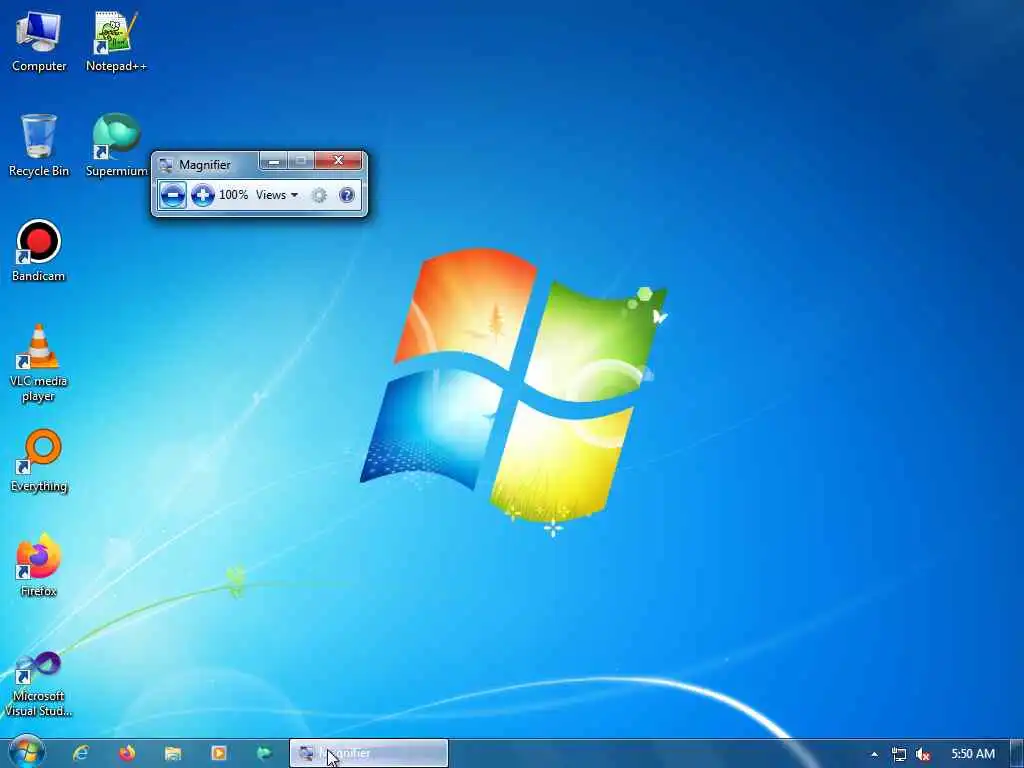Screen dimensions: 1024x768
Task: Open Magnifier help question mark icon
Action: (347, 195)
